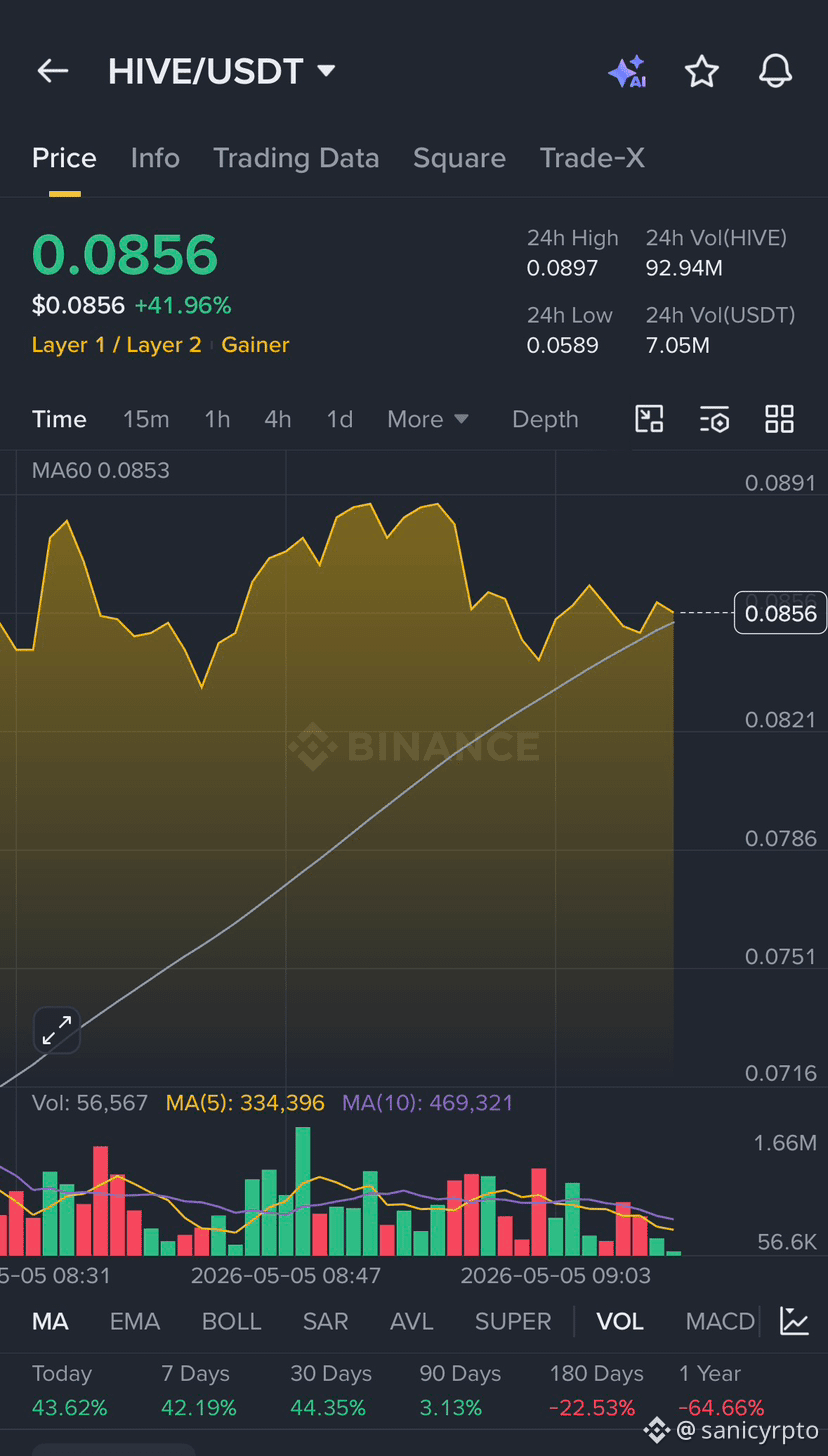The height and width of the screenshot is (1456, 828).
Task: Open the four-square grid icon
Action: click(x=779, y=419)
